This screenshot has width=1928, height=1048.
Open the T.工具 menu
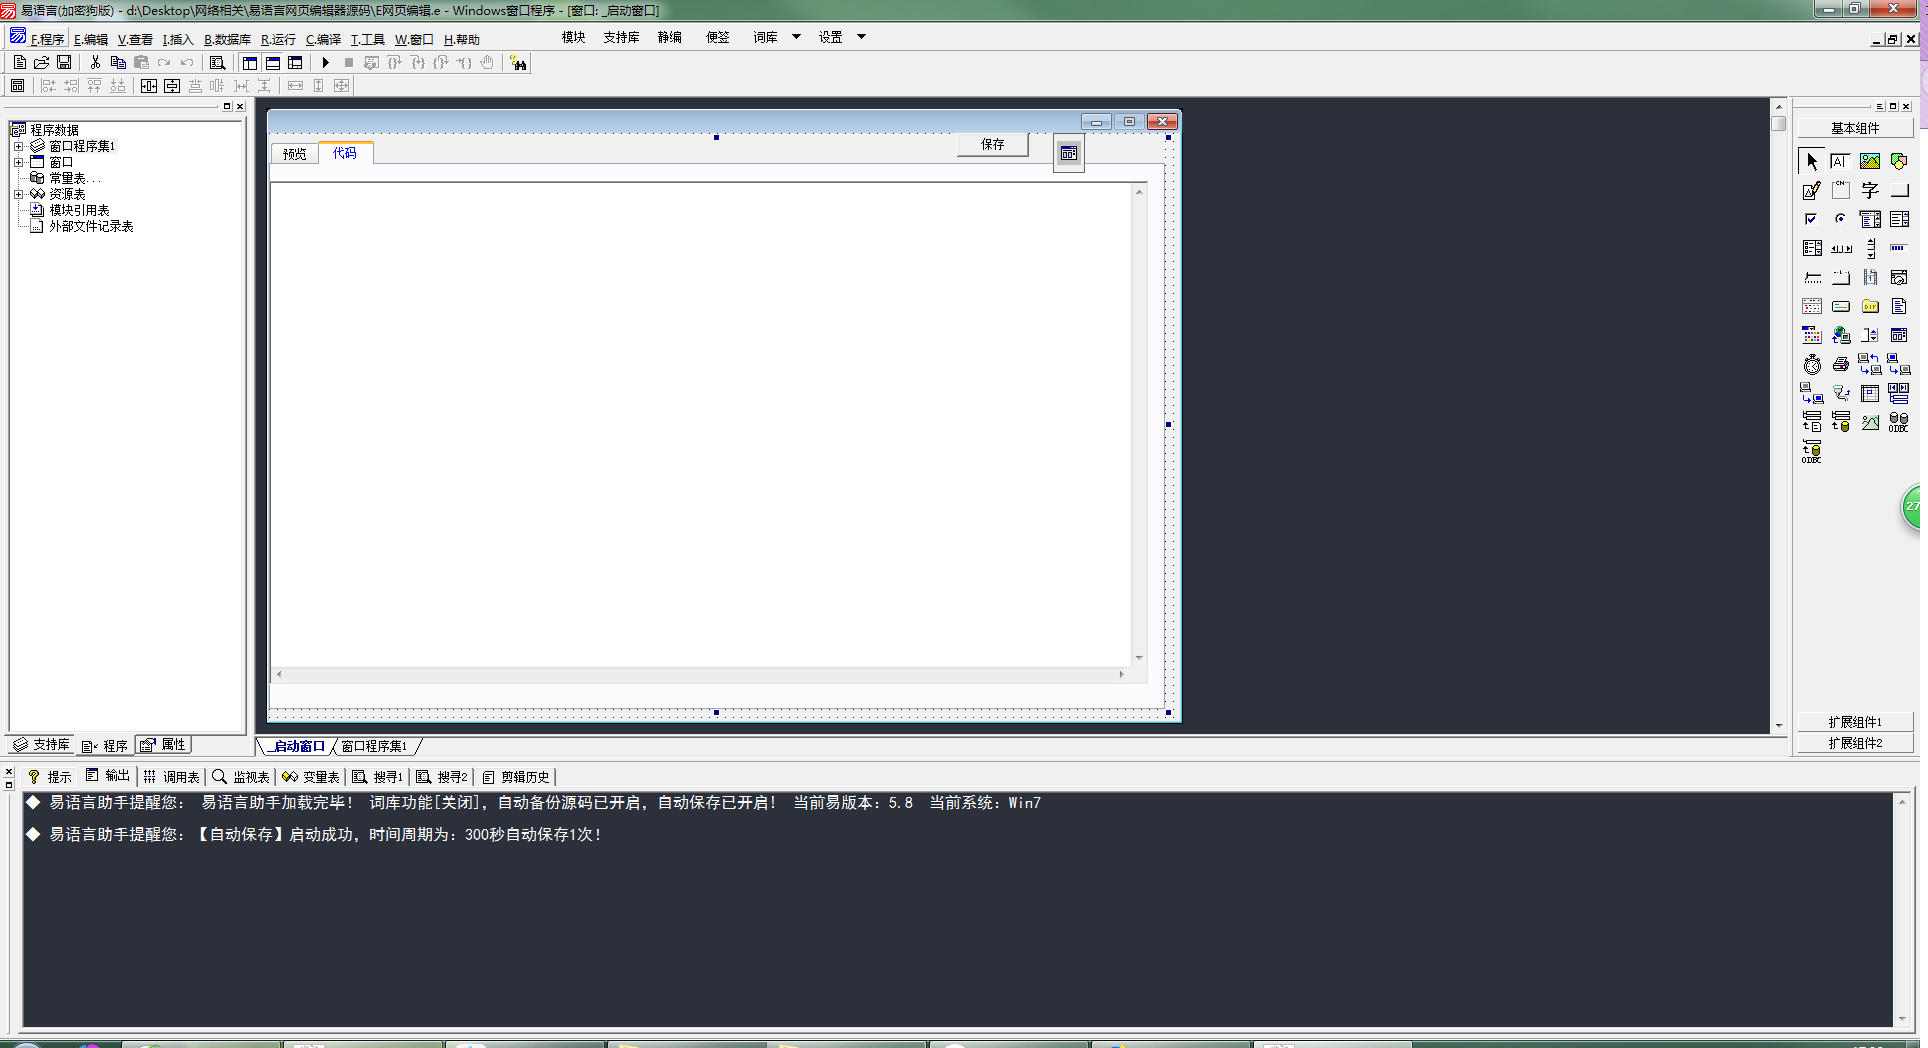[367, 39]
